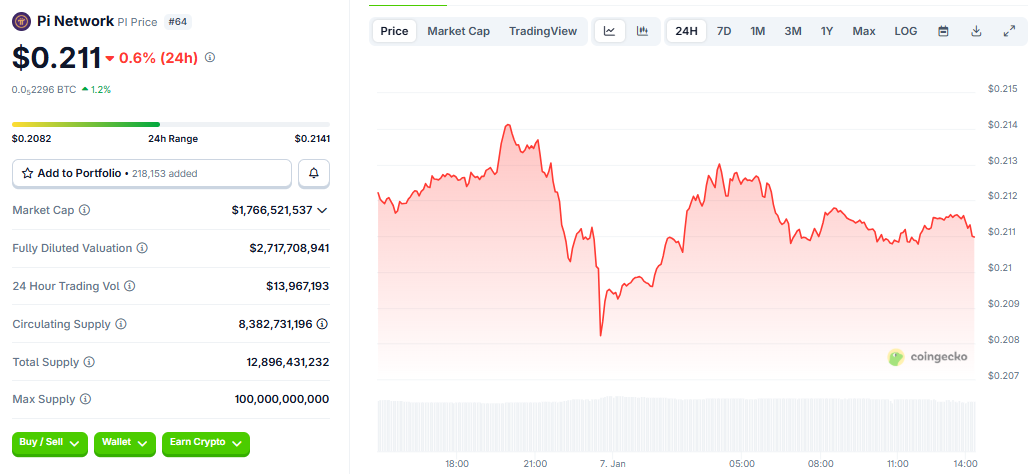Click the info icon after 8,382,731,196 value
The image size is (1035, 474).
pyautogui.click(x=322, y=324)
